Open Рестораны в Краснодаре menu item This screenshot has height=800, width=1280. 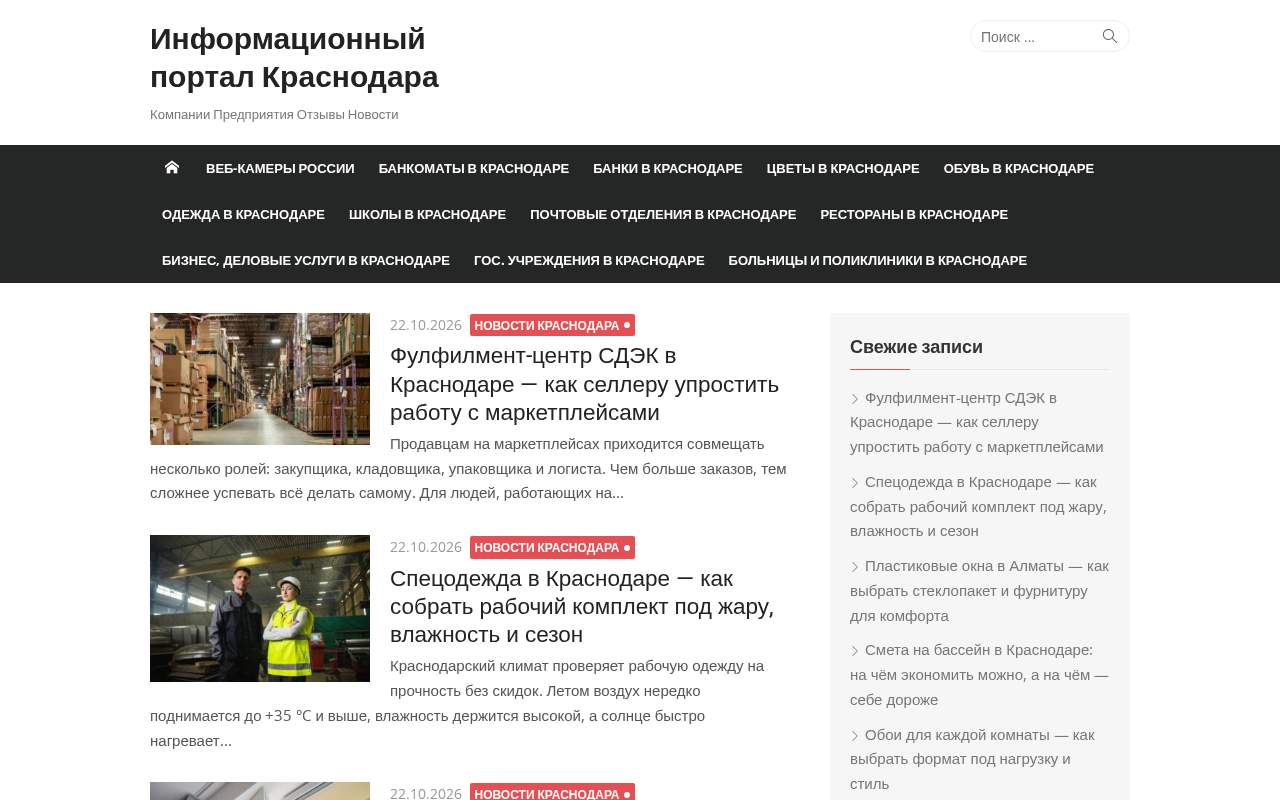(914, 214)
